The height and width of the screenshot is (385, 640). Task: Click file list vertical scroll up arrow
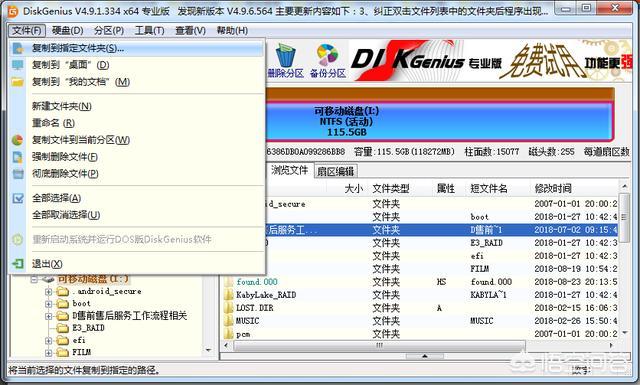pyautogui.click(x=624, y=186)
